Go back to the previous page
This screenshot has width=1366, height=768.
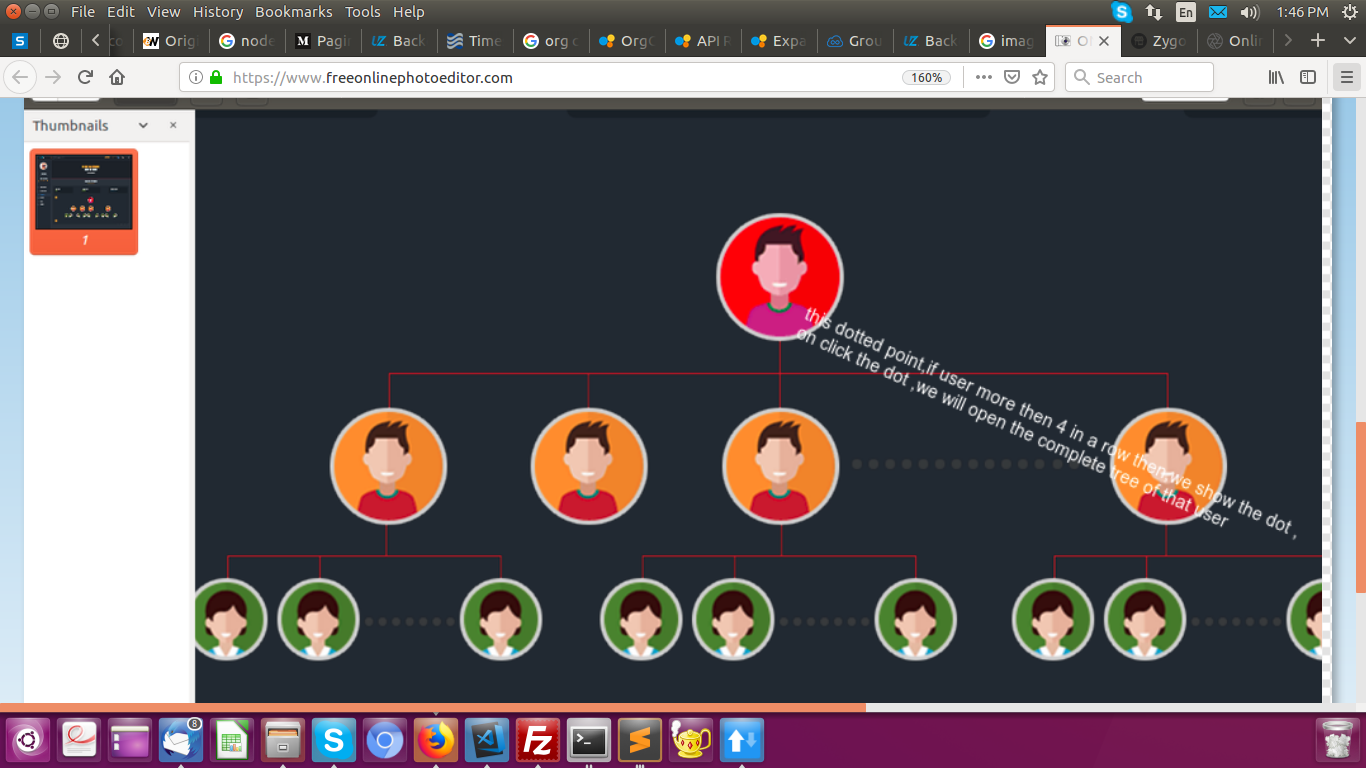pyautogui.click(x=22, y=77)
